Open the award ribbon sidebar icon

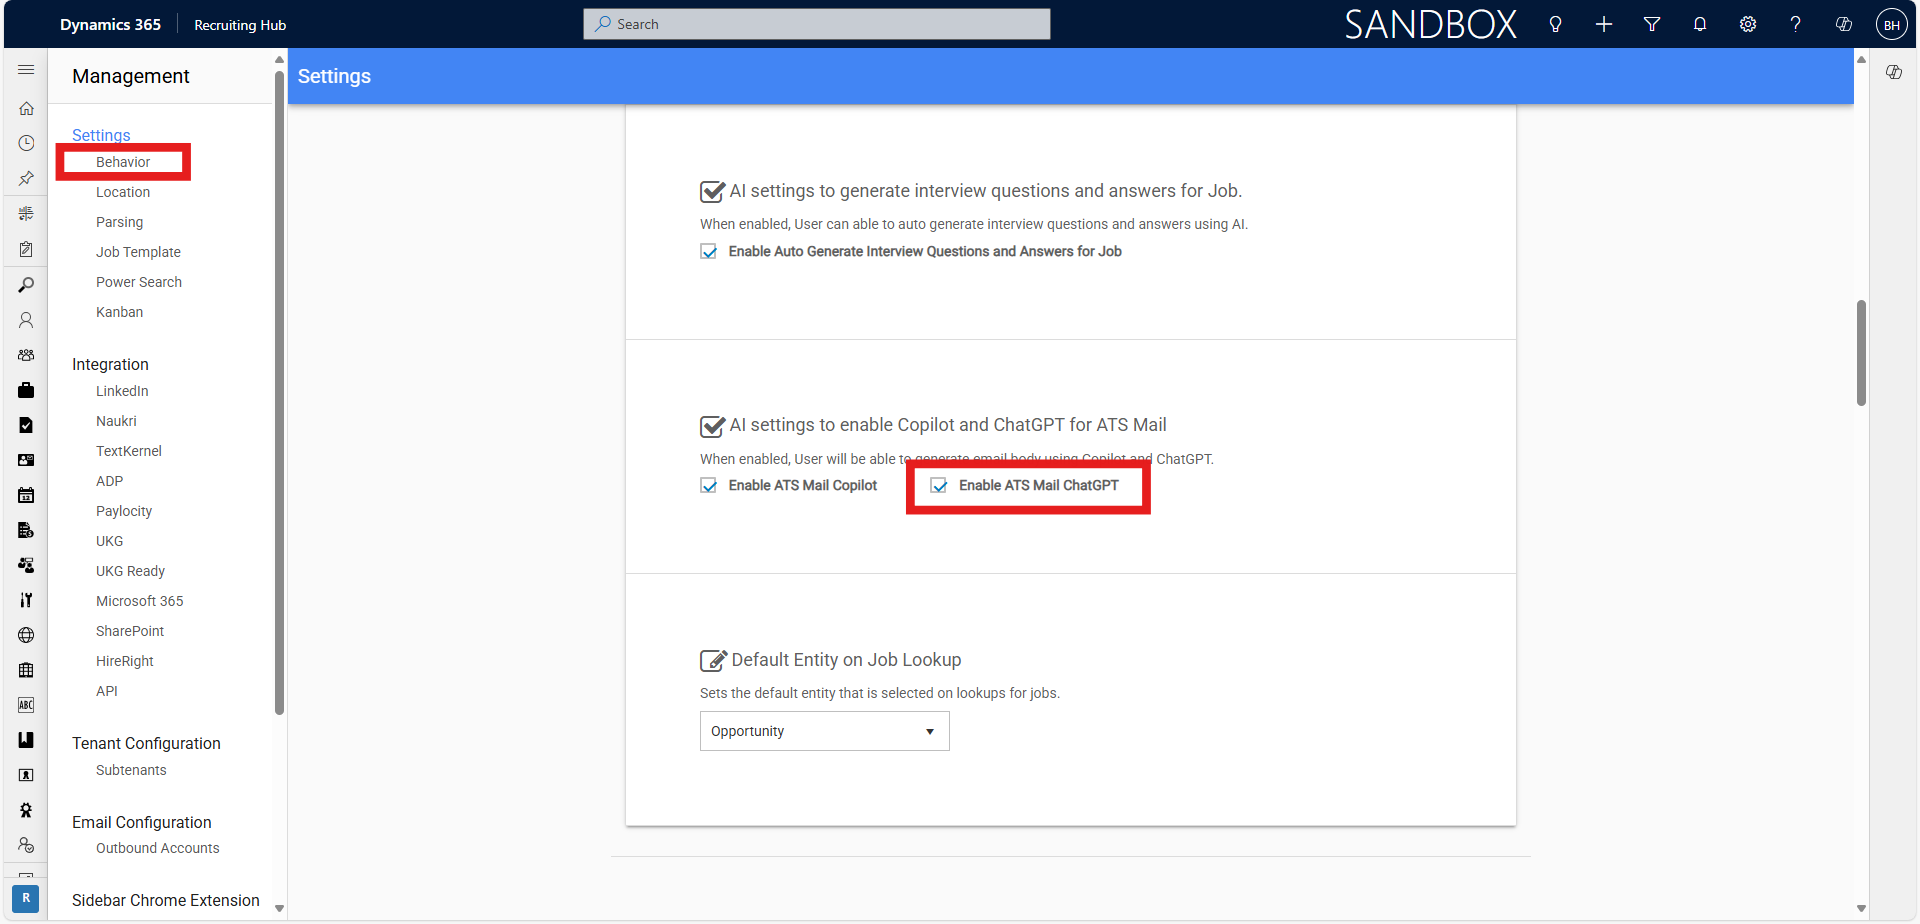[26, 810]
